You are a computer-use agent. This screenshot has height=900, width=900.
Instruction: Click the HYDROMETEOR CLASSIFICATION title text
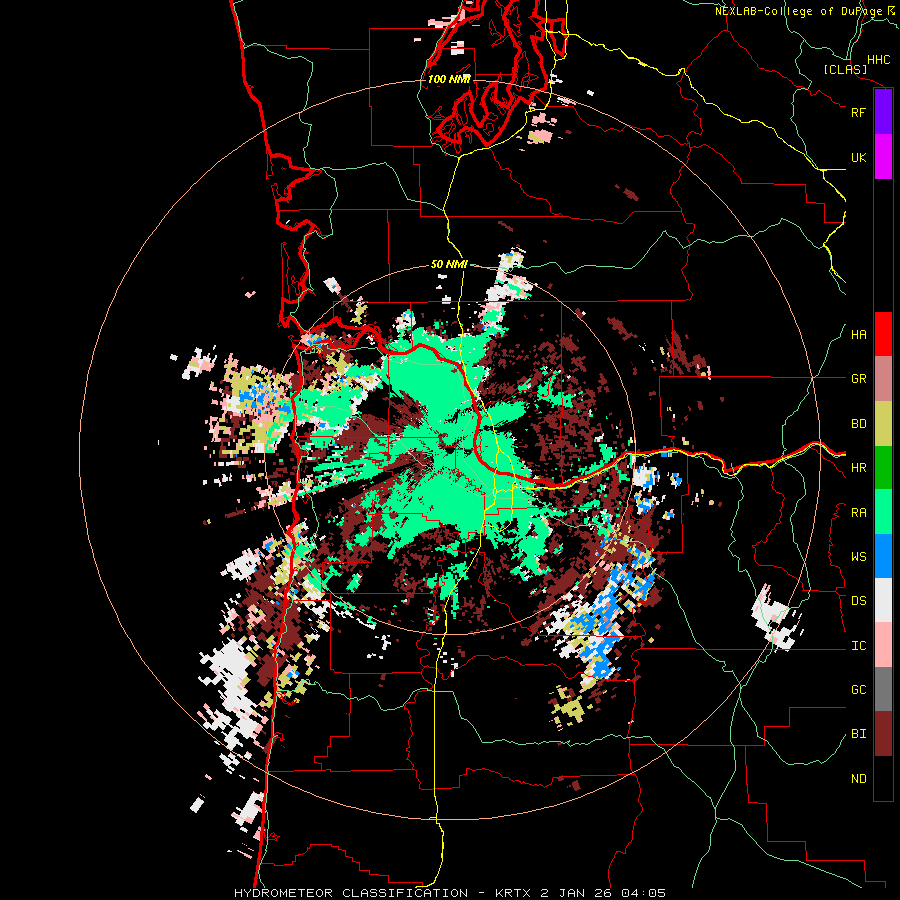coord(351,893)
